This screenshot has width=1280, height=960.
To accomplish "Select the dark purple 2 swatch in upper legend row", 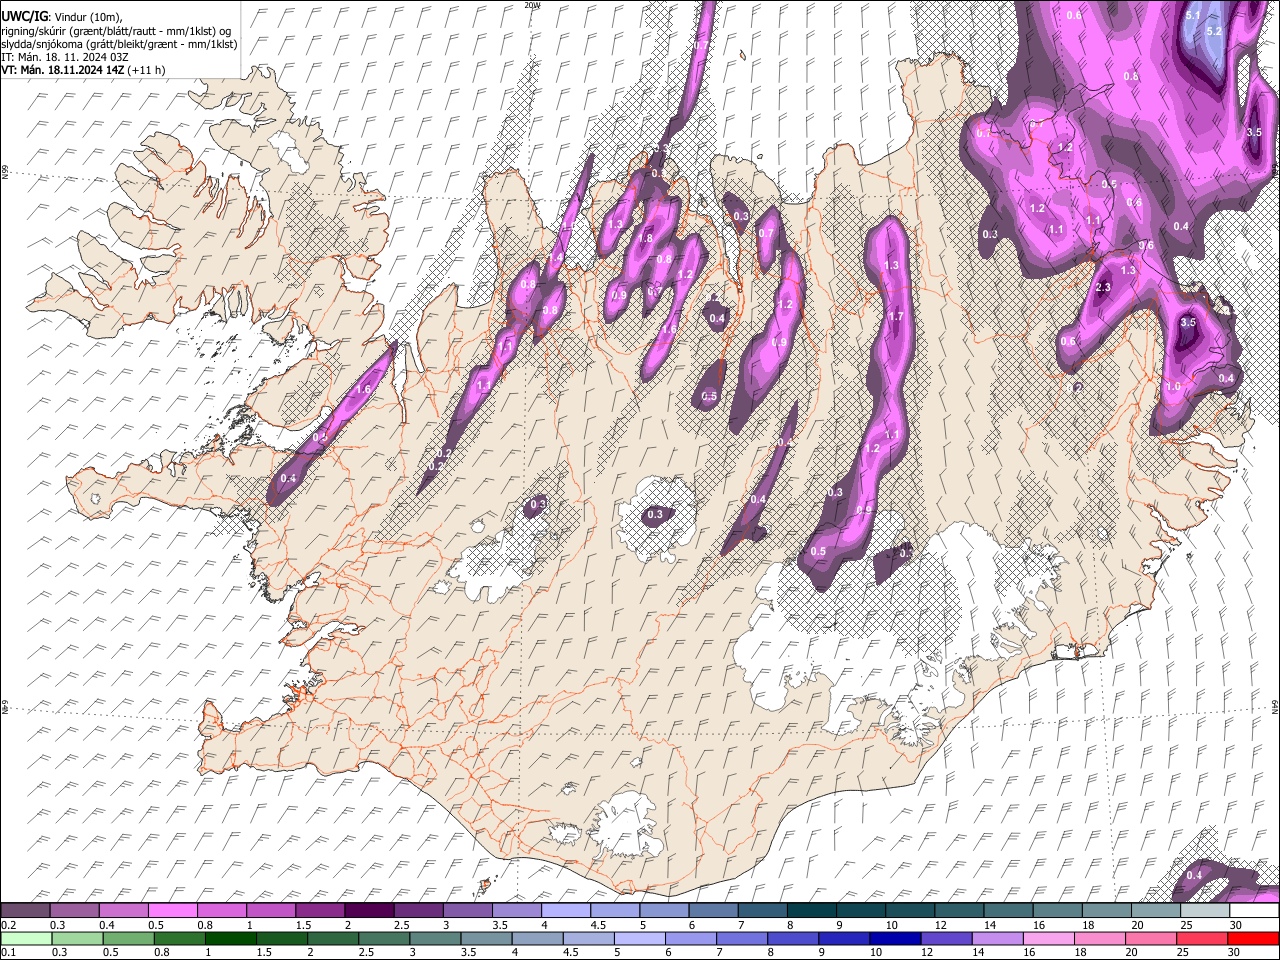I will [369, 910].
